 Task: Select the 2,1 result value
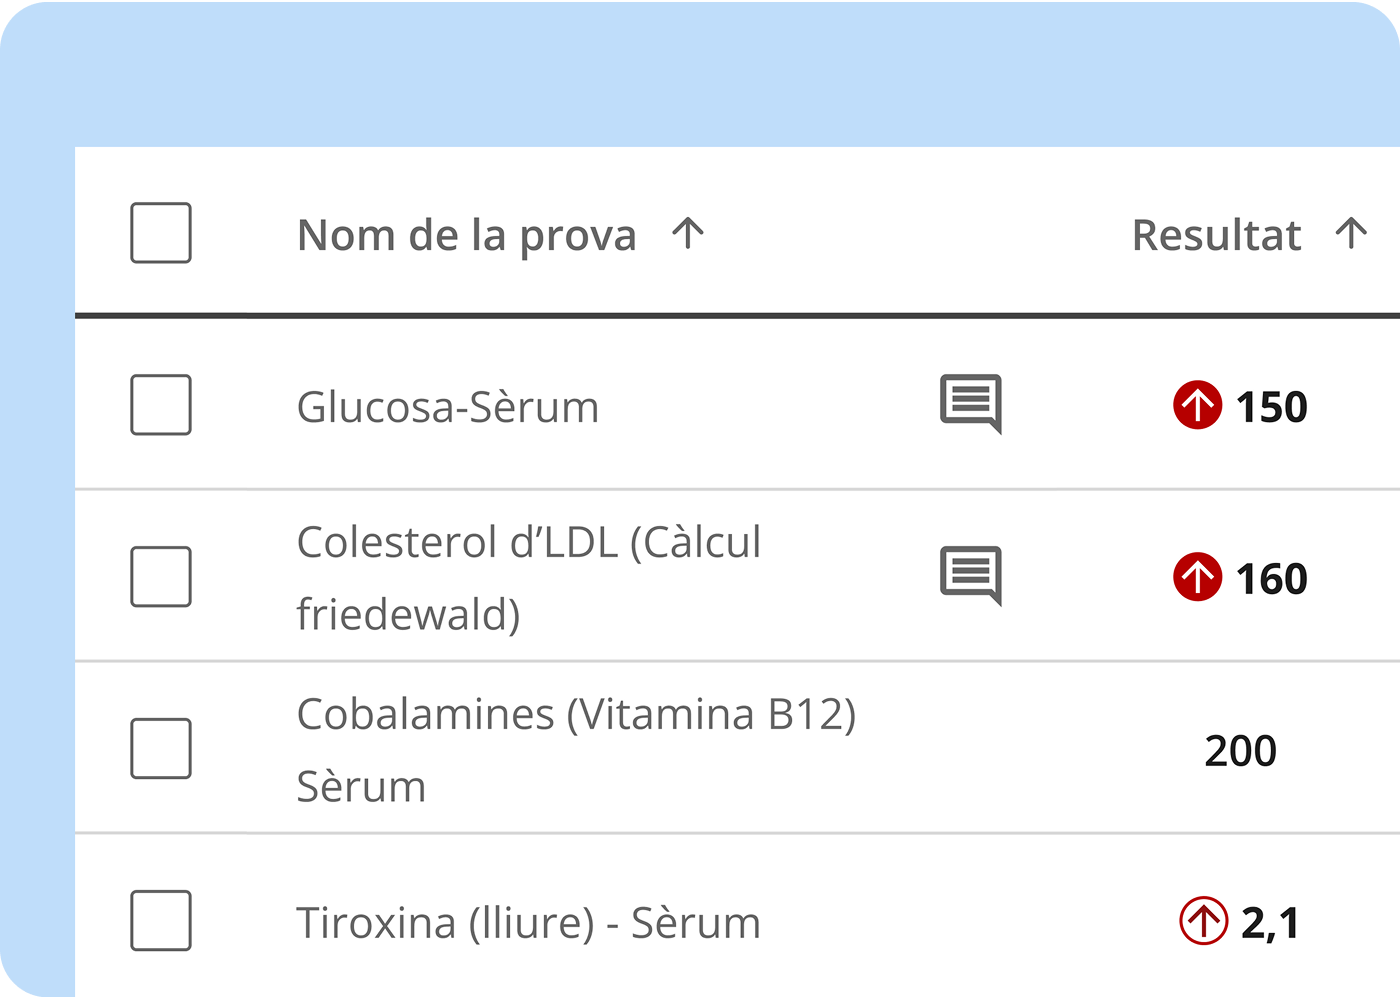1270,923
